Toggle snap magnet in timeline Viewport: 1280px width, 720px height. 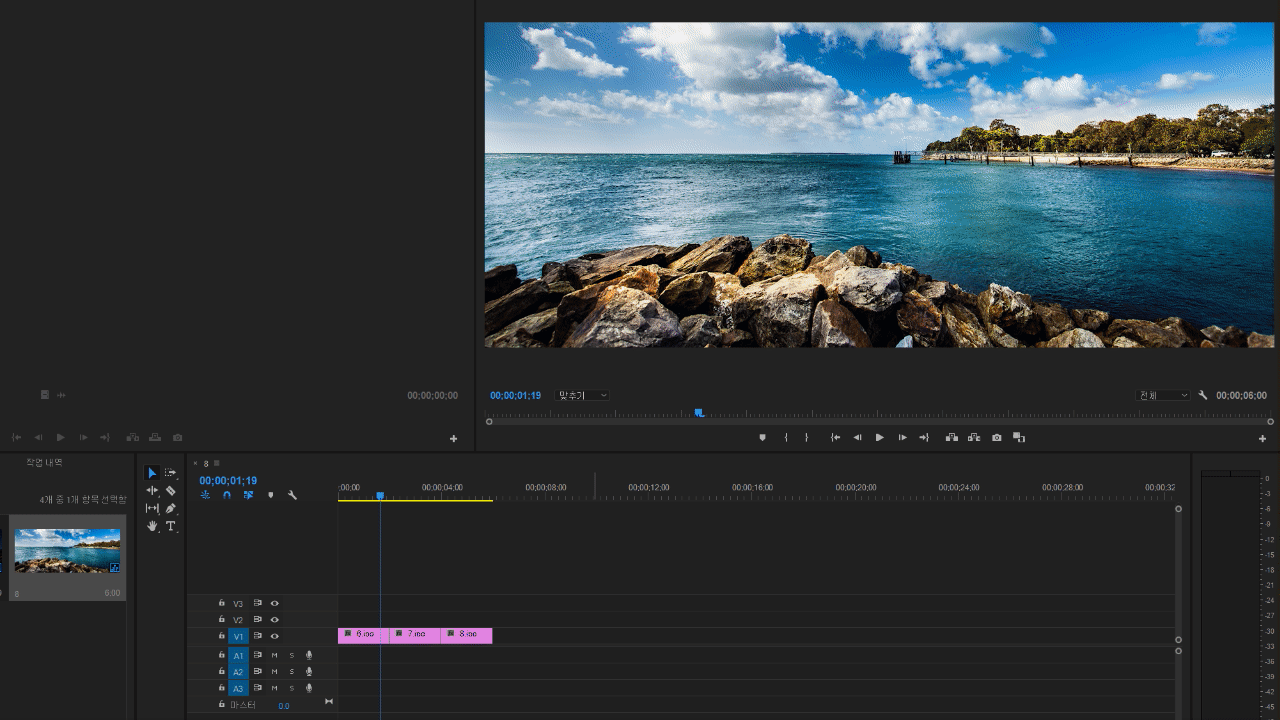(227, 495)
